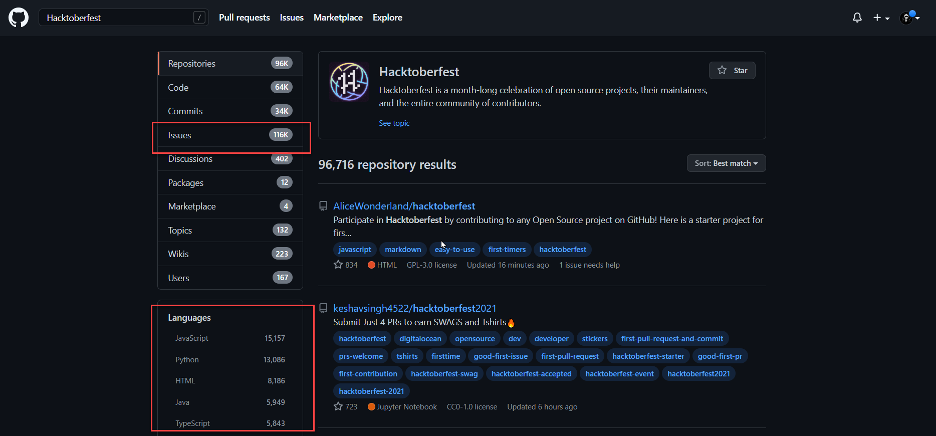
Task: Filter by HTML language
Action: point(230,380)
